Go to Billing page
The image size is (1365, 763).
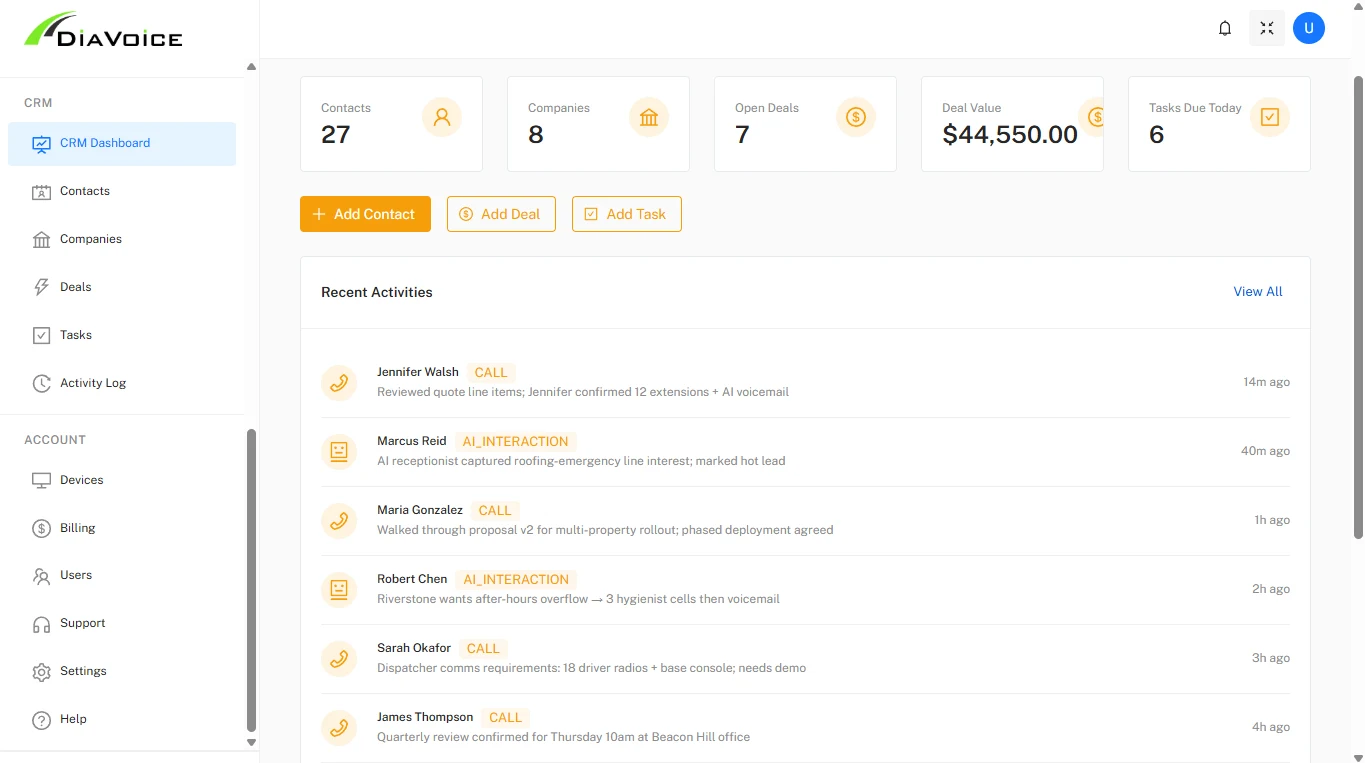122,529
